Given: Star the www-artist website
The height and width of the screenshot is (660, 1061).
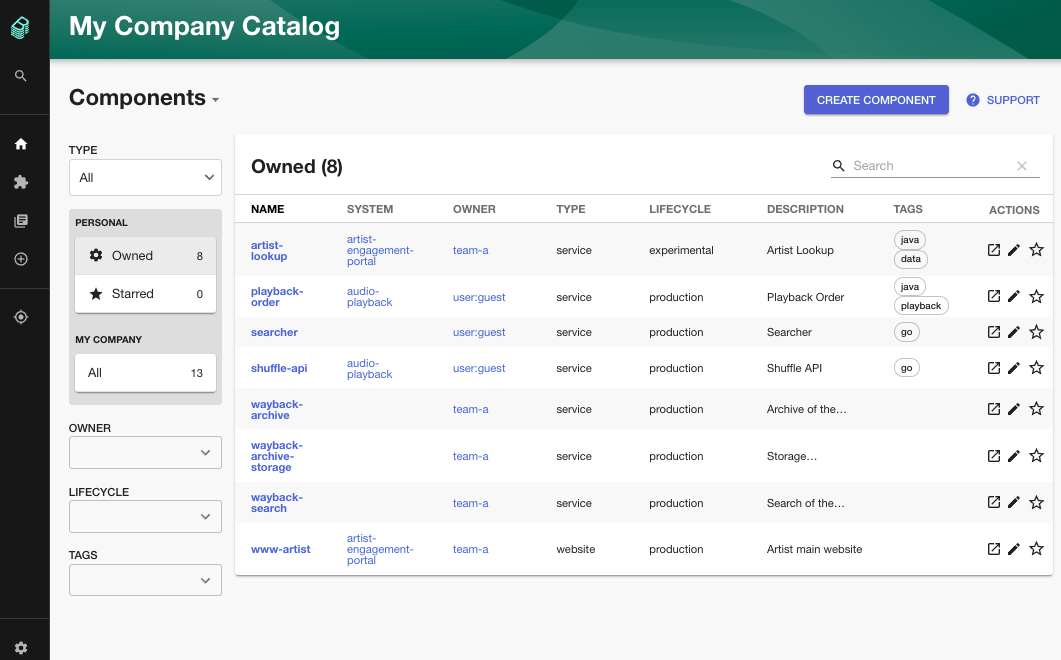Looking at the screenshot, I should pyautogui.click(x=1036, y=549).
